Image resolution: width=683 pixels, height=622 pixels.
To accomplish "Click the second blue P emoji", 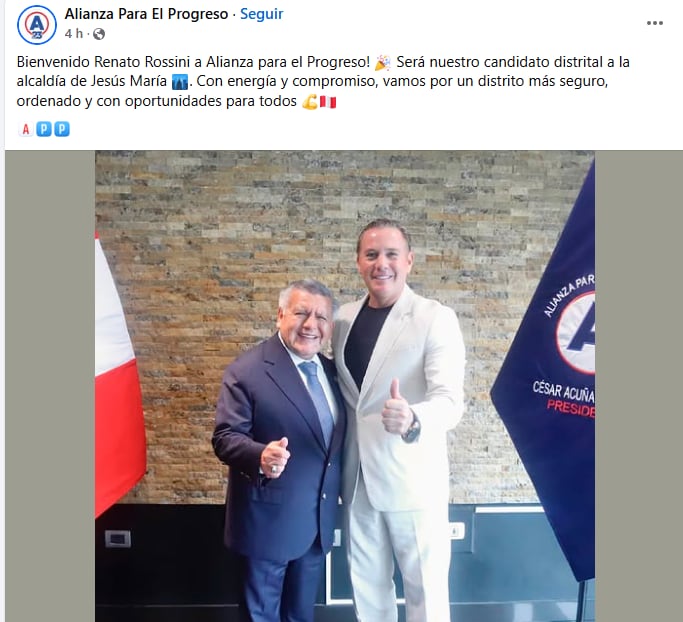I will coord(62,129).
